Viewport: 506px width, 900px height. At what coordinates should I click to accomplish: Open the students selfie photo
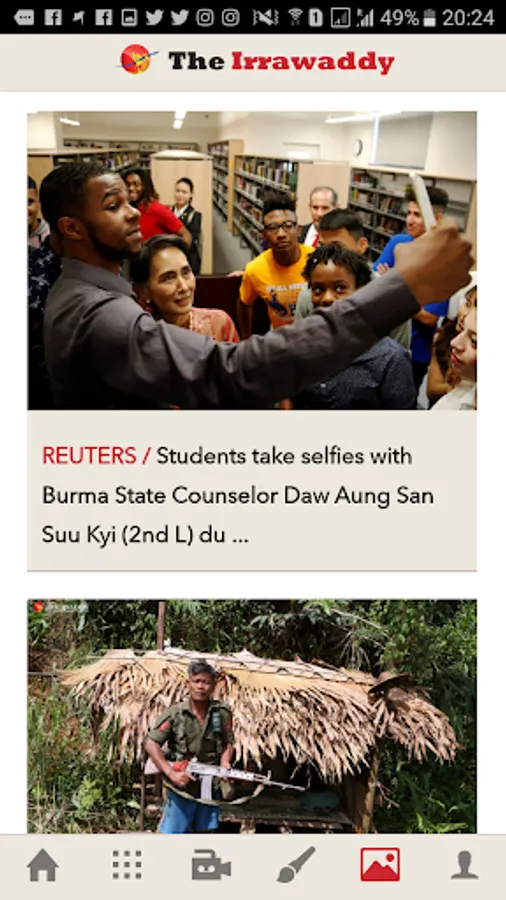pyautogui.click(x=252, y=260)
